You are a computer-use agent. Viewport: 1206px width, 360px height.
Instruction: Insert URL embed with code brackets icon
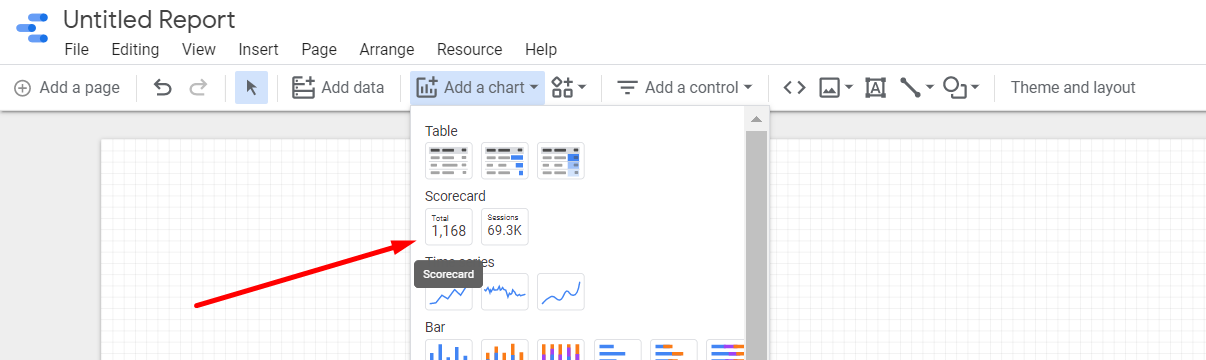pos(794,88)
